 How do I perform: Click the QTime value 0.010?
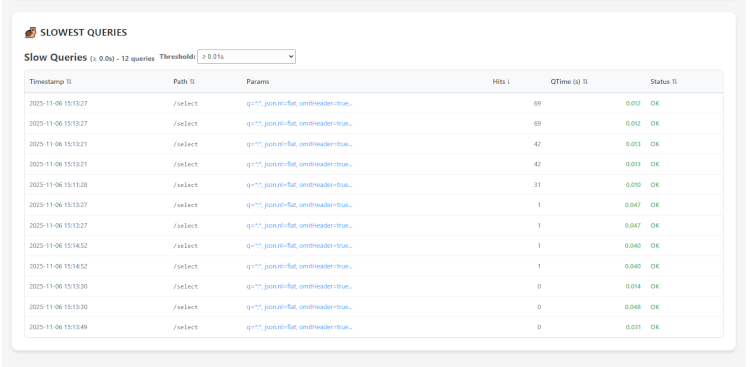[x=633, y=185]
